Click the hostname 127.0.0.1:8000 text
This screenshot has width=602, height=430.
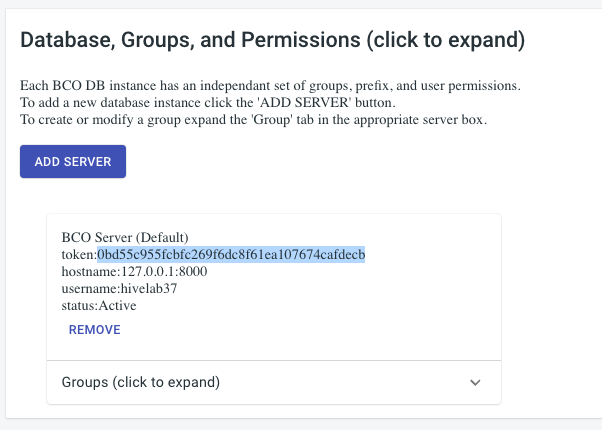(134, 271)
